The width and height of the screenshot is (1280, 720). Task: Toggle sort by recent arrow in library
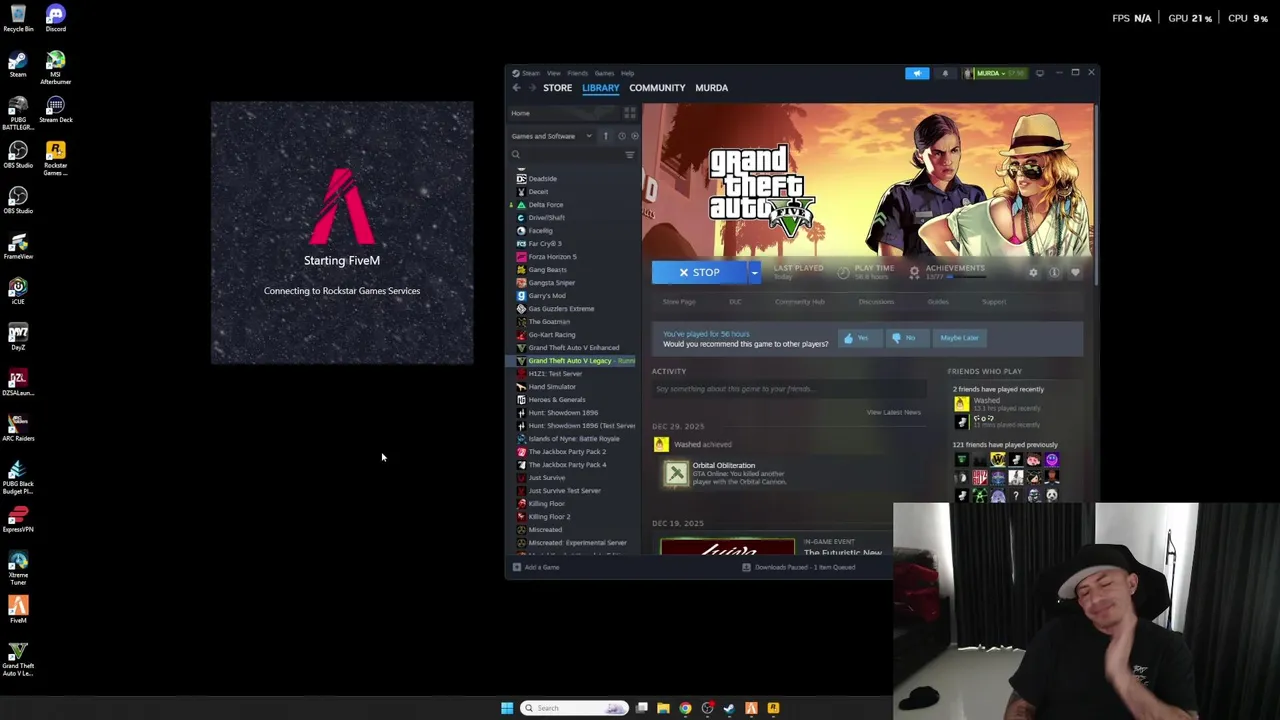(605, 136)
